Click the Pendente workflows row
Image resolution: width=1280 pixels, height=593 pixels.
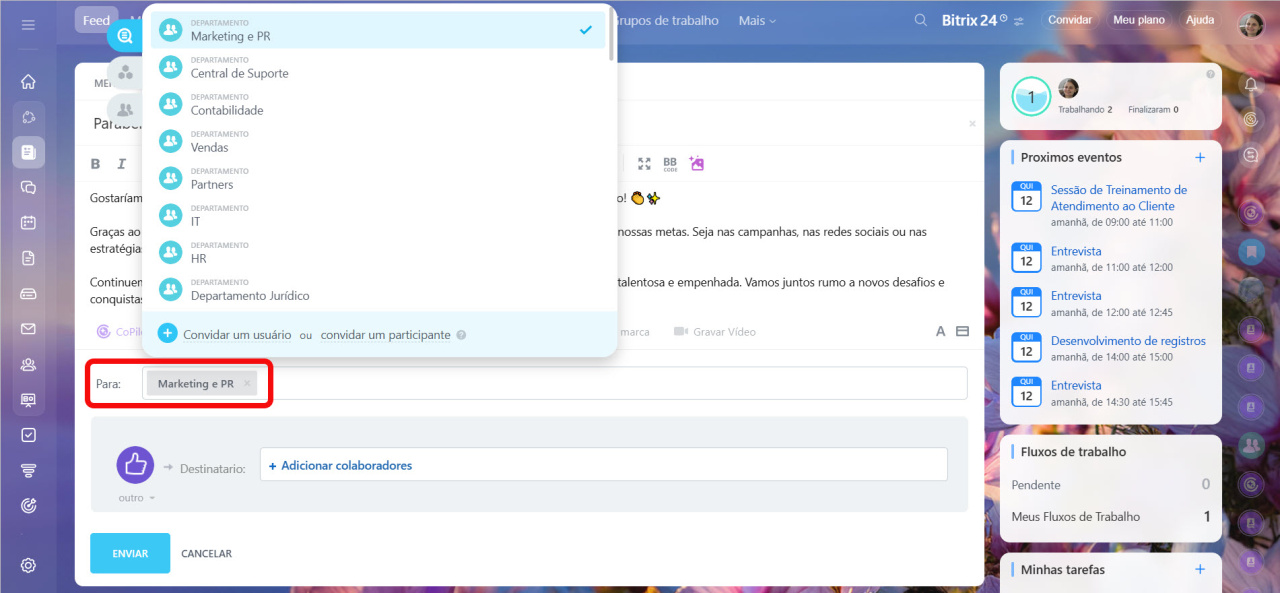(1111, 484)
